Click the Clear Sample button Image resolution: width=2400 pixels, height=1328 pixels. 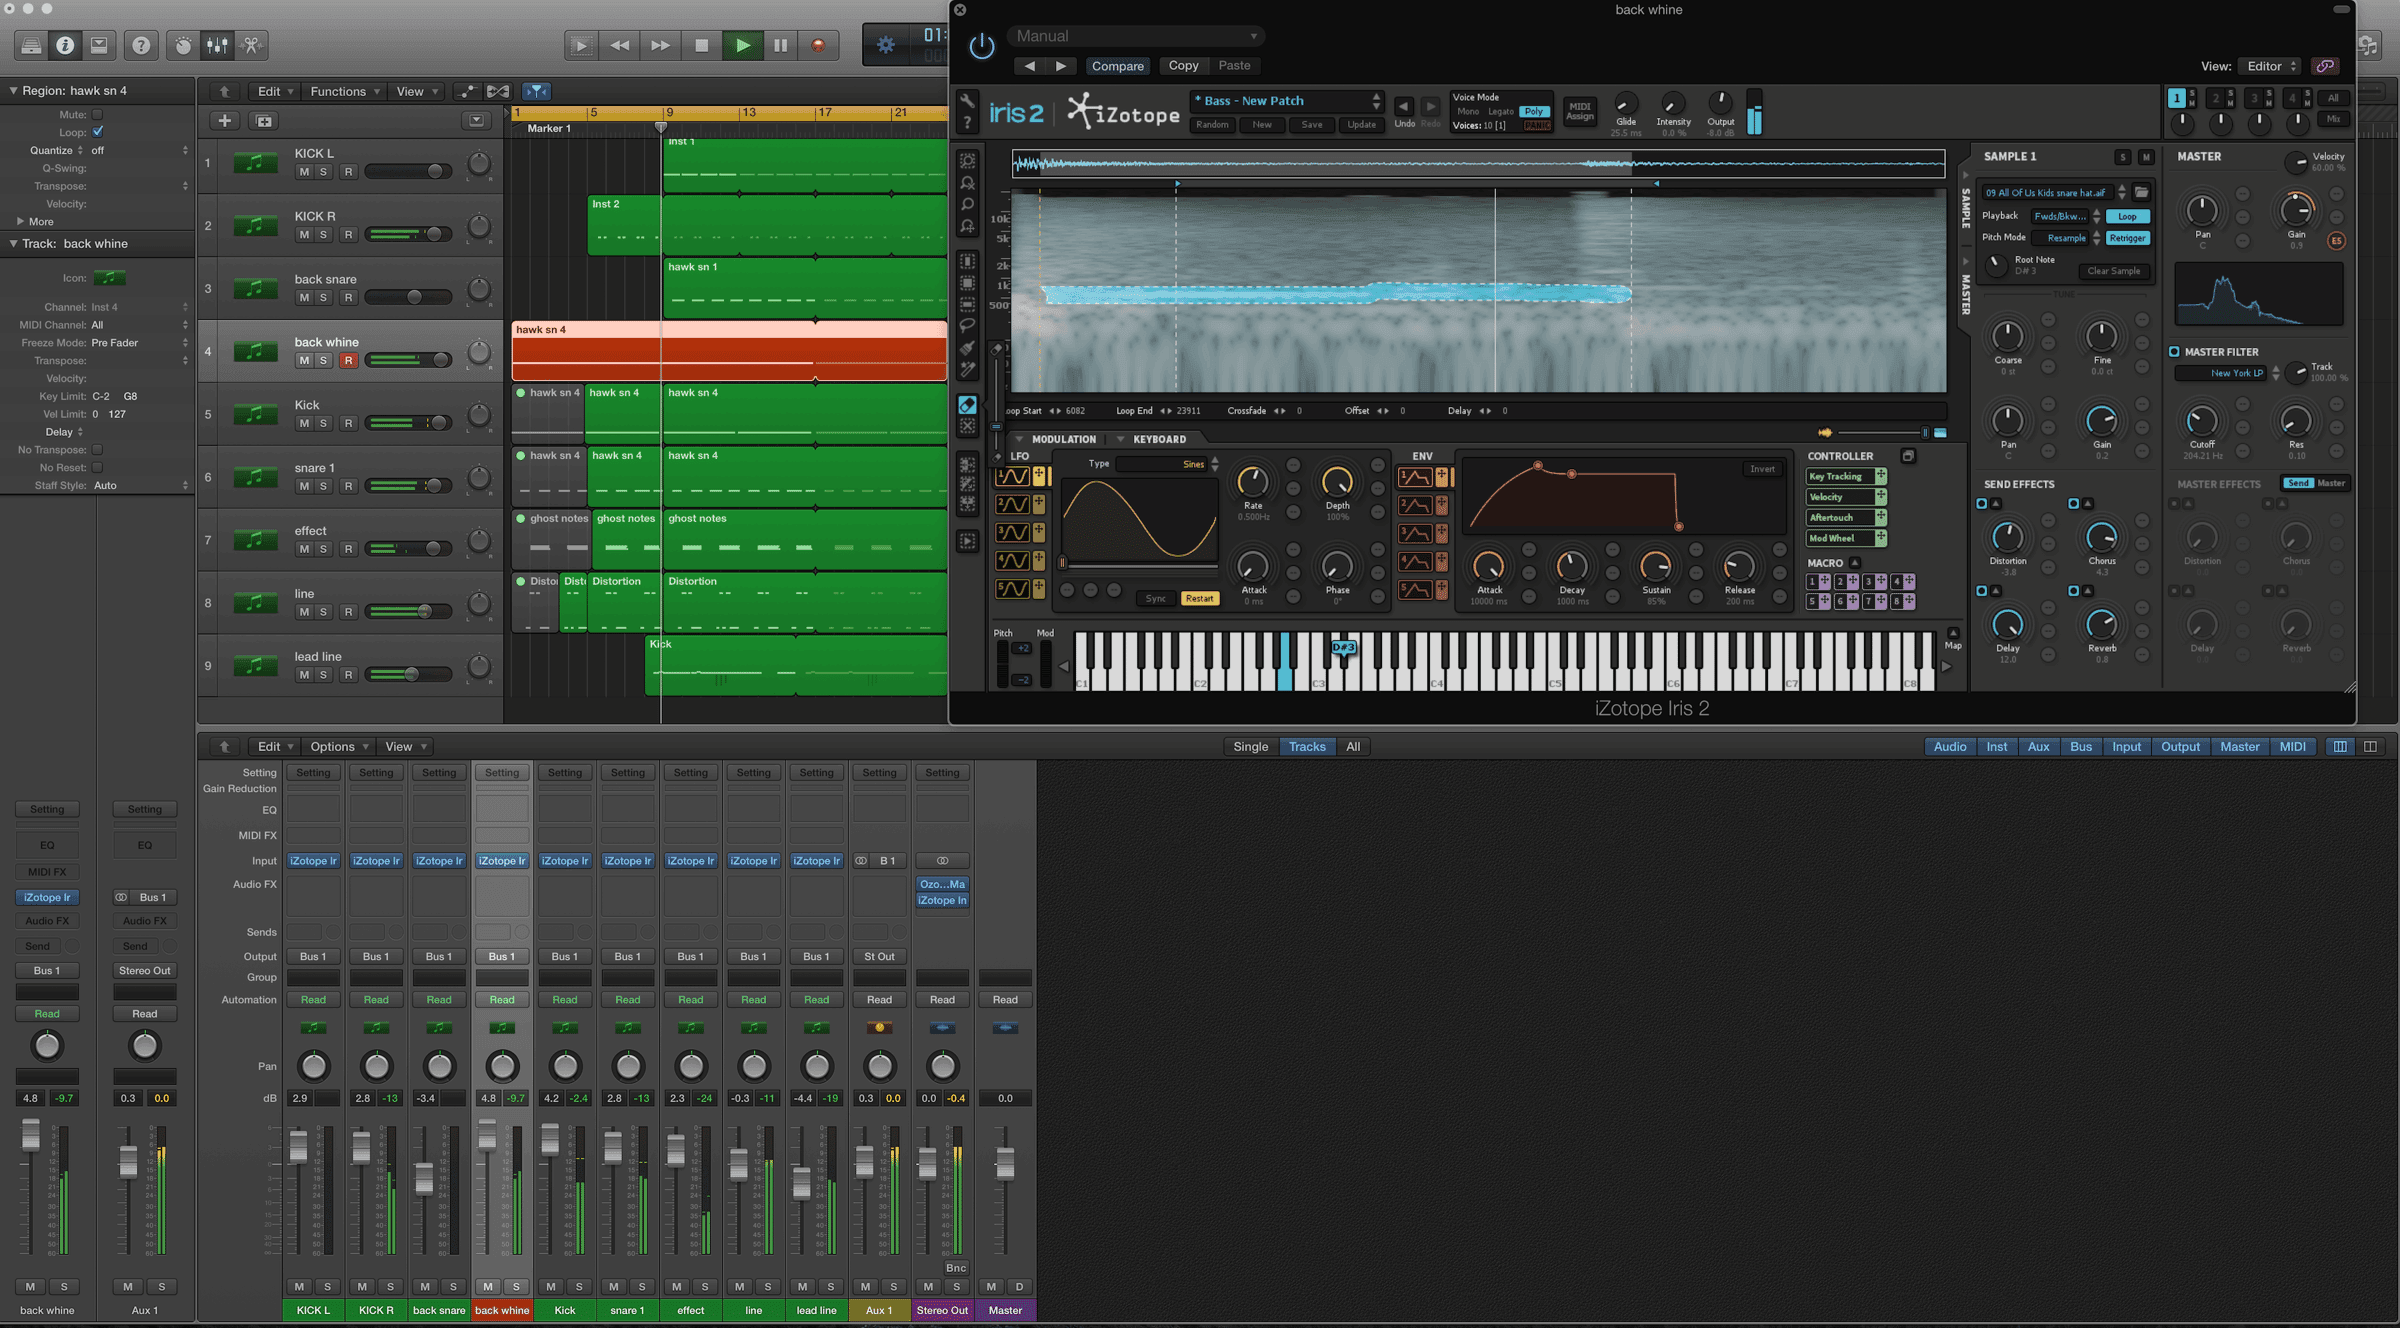coord(2113,271)
